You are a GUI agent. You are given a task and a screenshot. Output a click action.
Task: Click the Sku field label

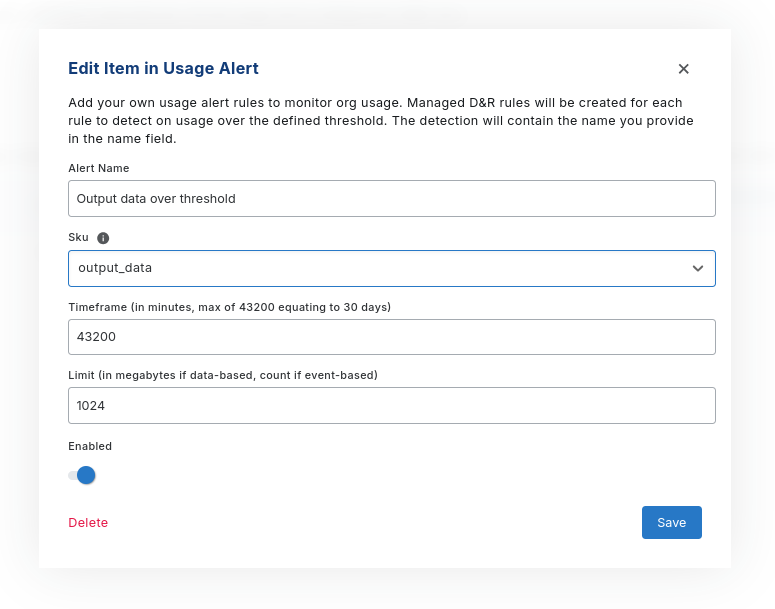(x=78, y=238)
